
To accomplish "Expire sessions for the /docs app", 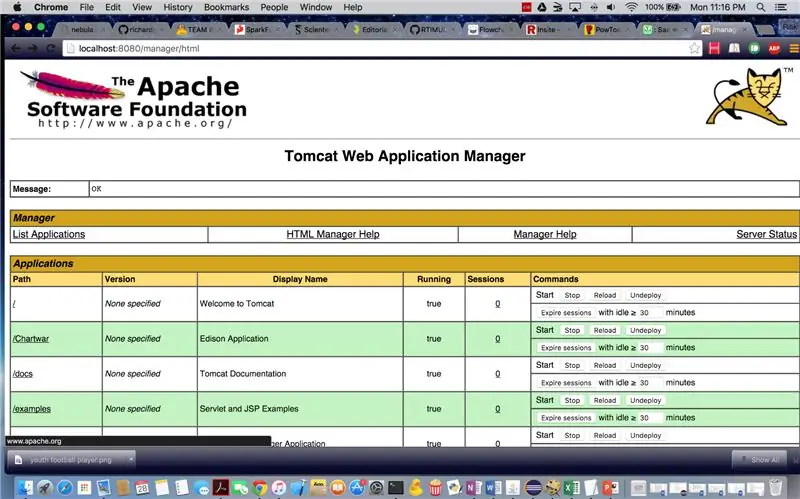I will pos(566,383).
